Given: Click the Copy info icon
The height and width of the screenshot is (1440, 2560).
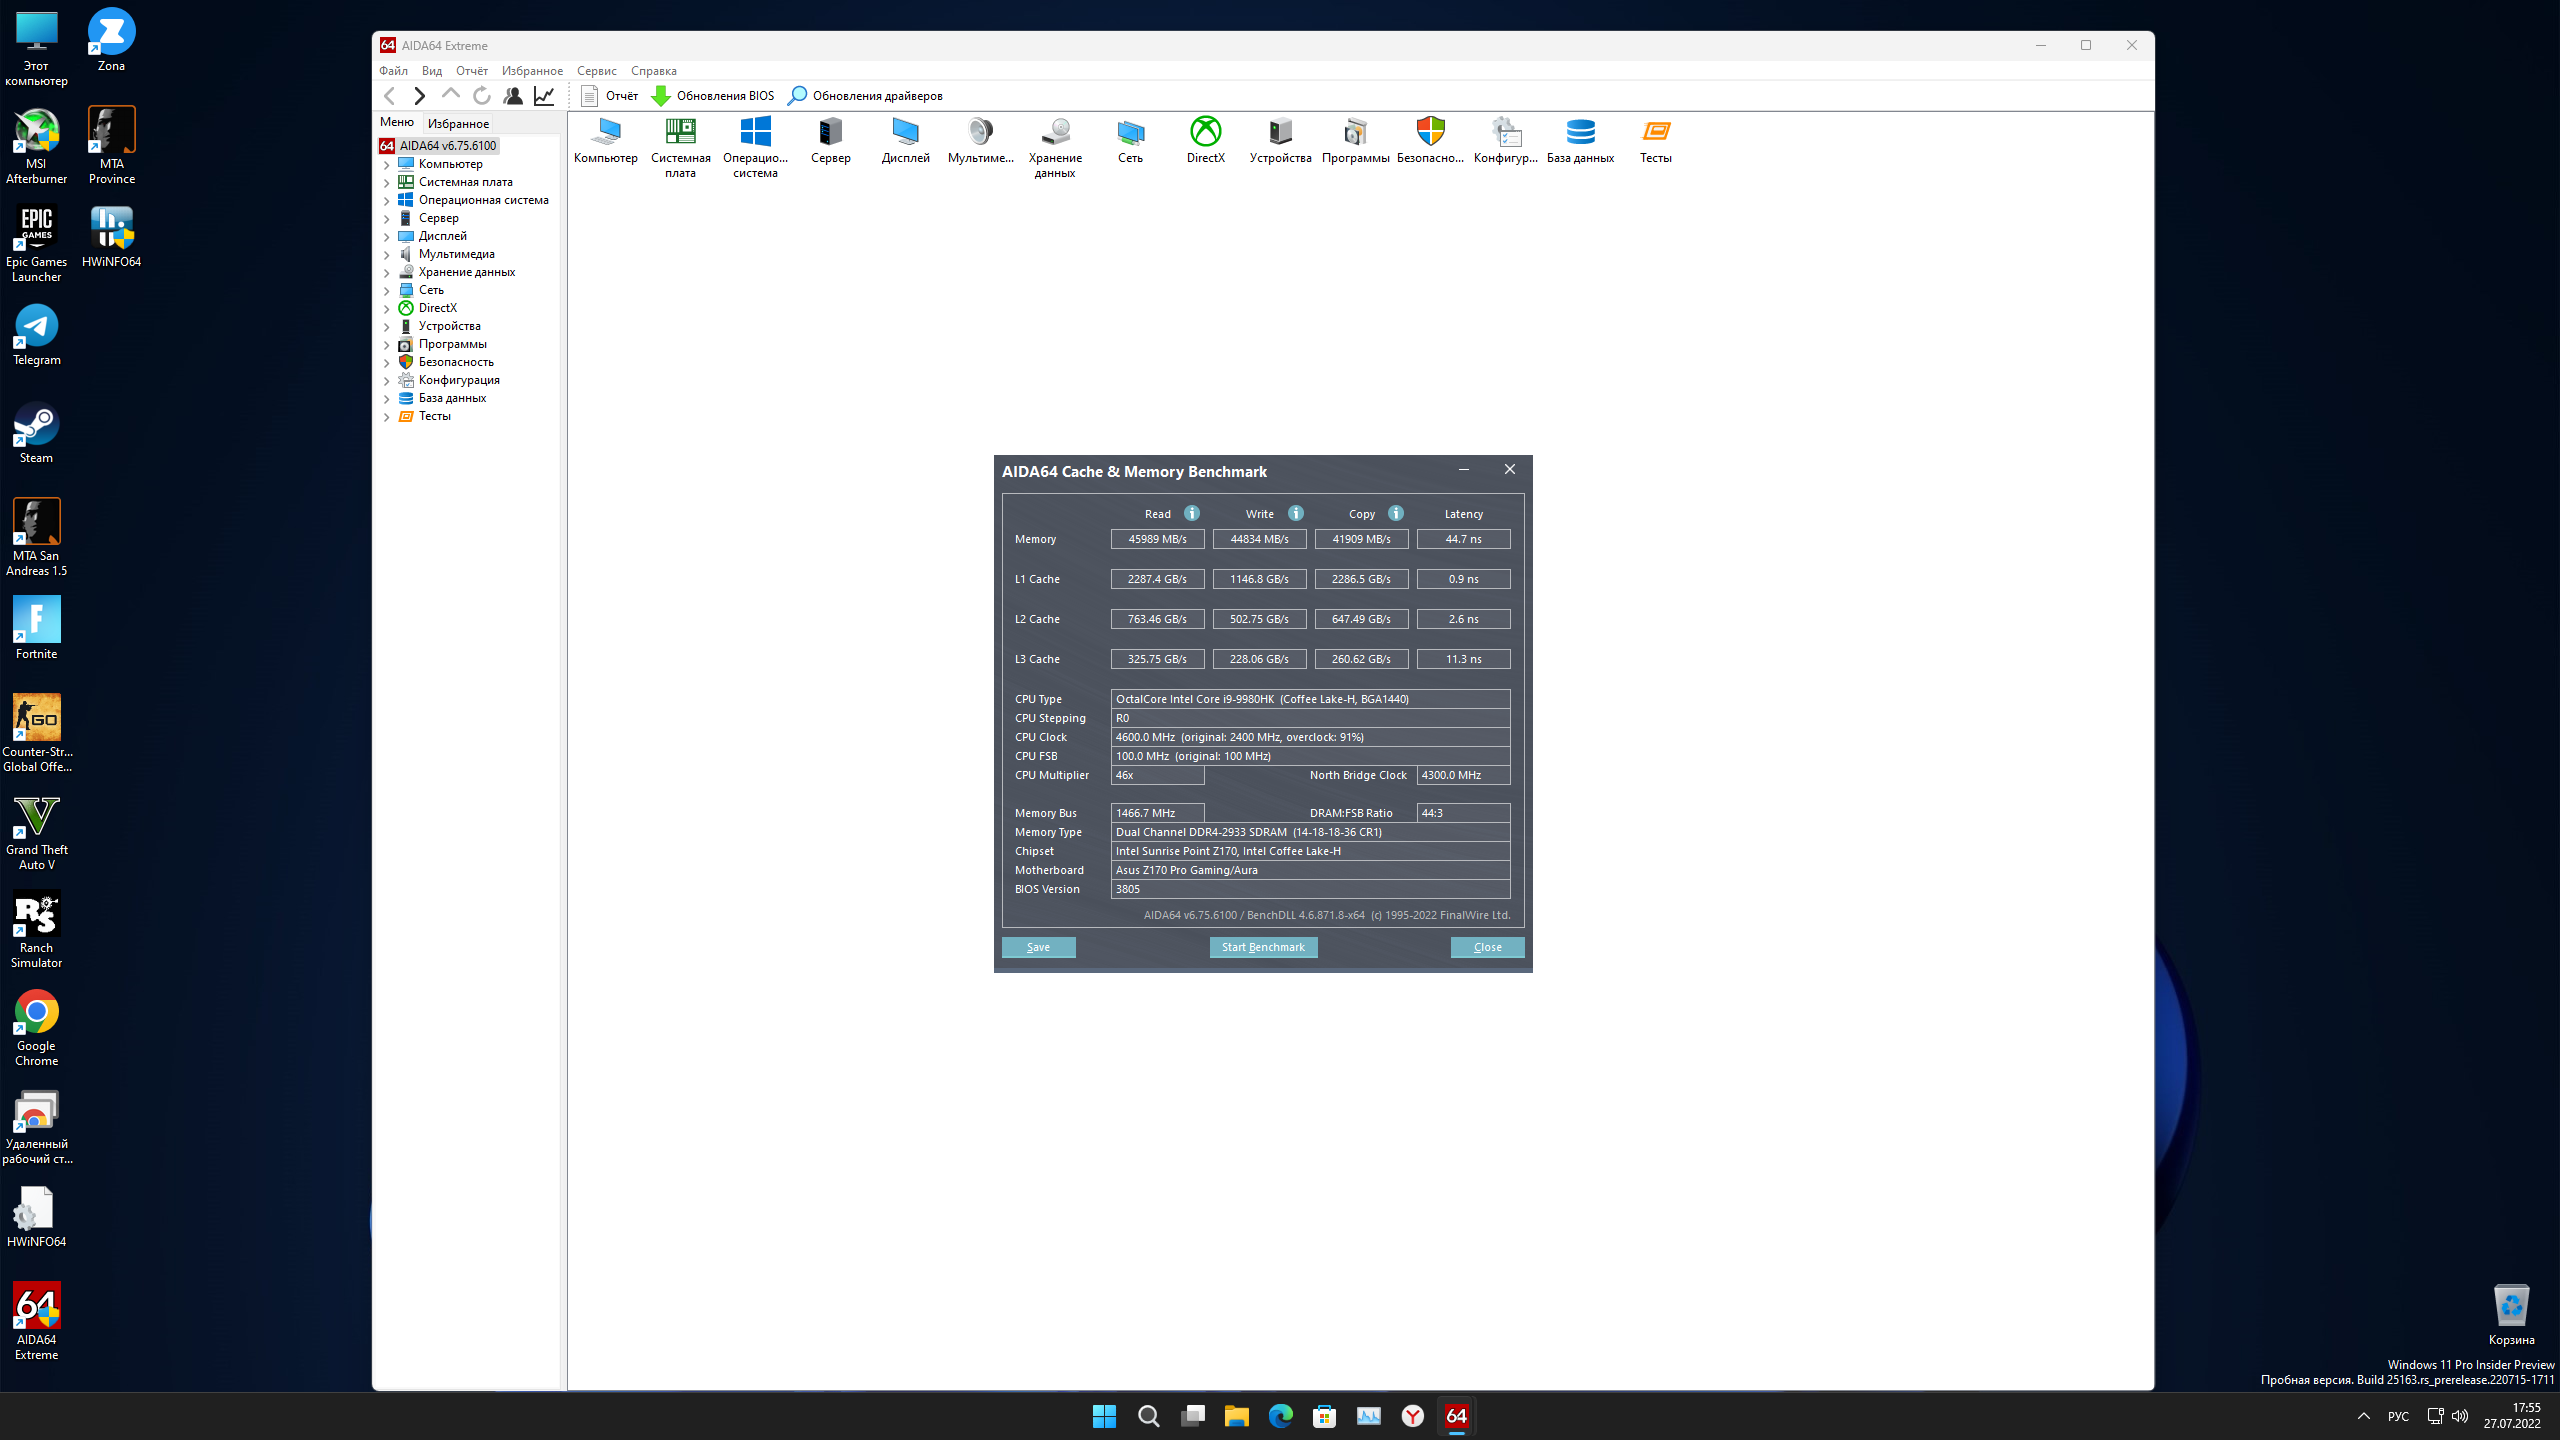Looking at the screenshot, I should tap(1395, 513).
